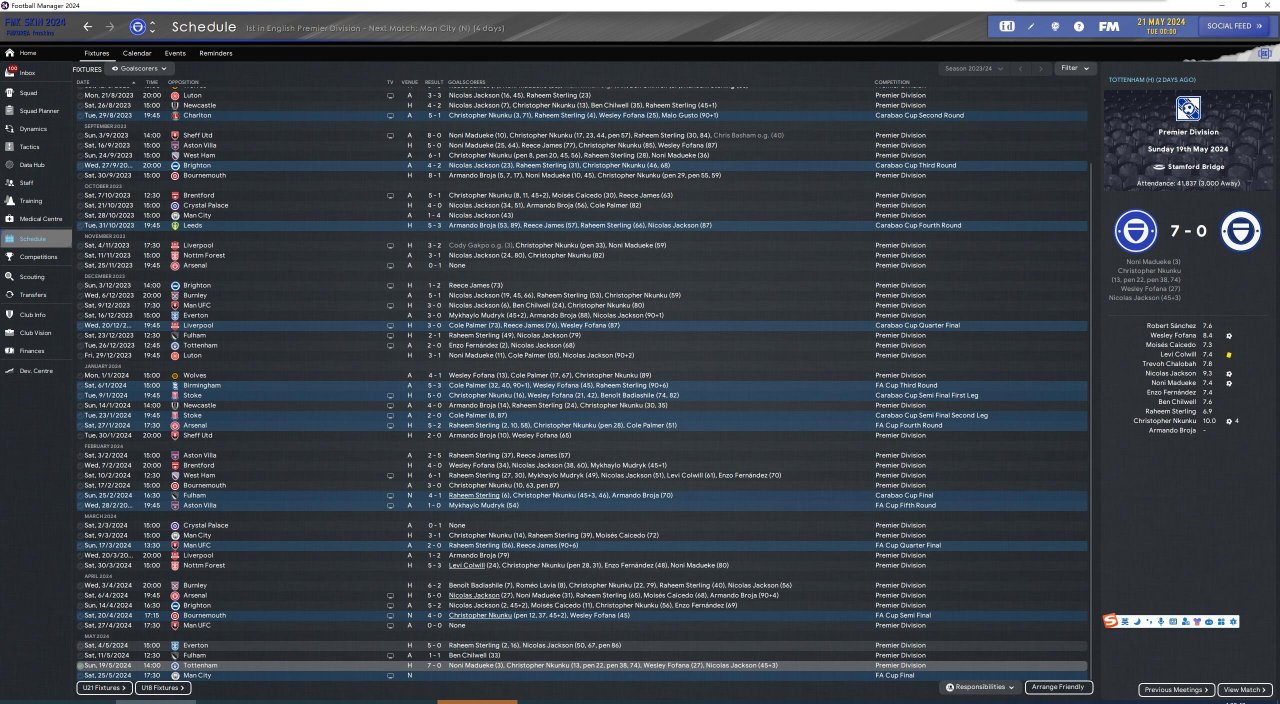
Task: Open U18 Fixtures
Action: (x=163, y=688)
